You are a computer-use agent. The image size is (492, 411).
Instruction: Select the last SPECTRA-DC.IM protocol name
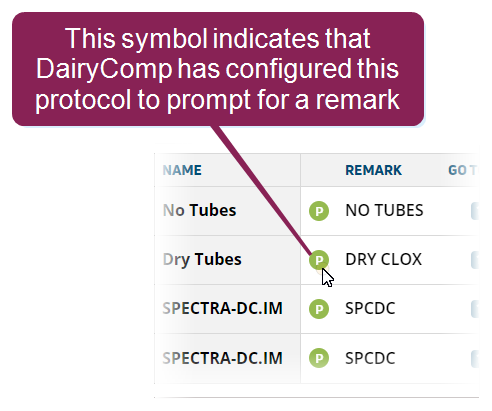(222, 358)
